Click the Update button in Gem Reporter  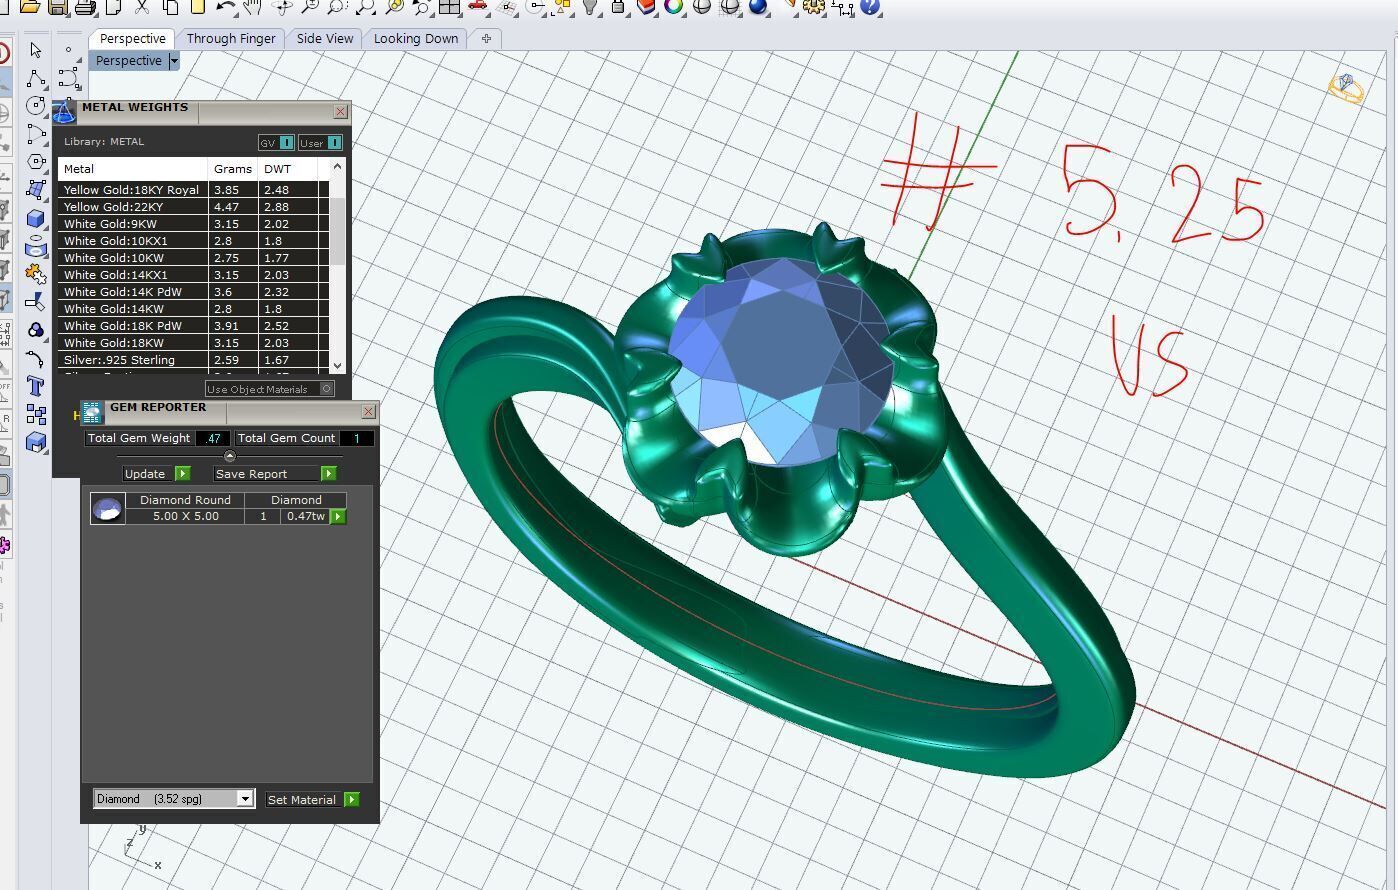pos(146,473)
